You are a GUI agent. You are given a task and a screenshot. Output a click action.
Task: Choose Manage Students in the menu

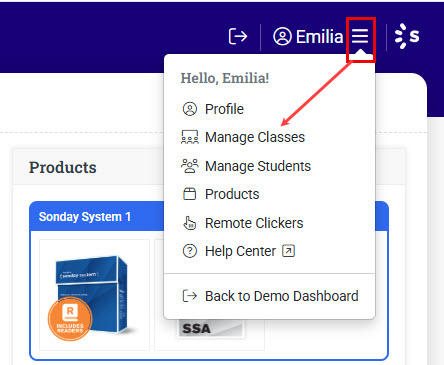coord(258,166)
